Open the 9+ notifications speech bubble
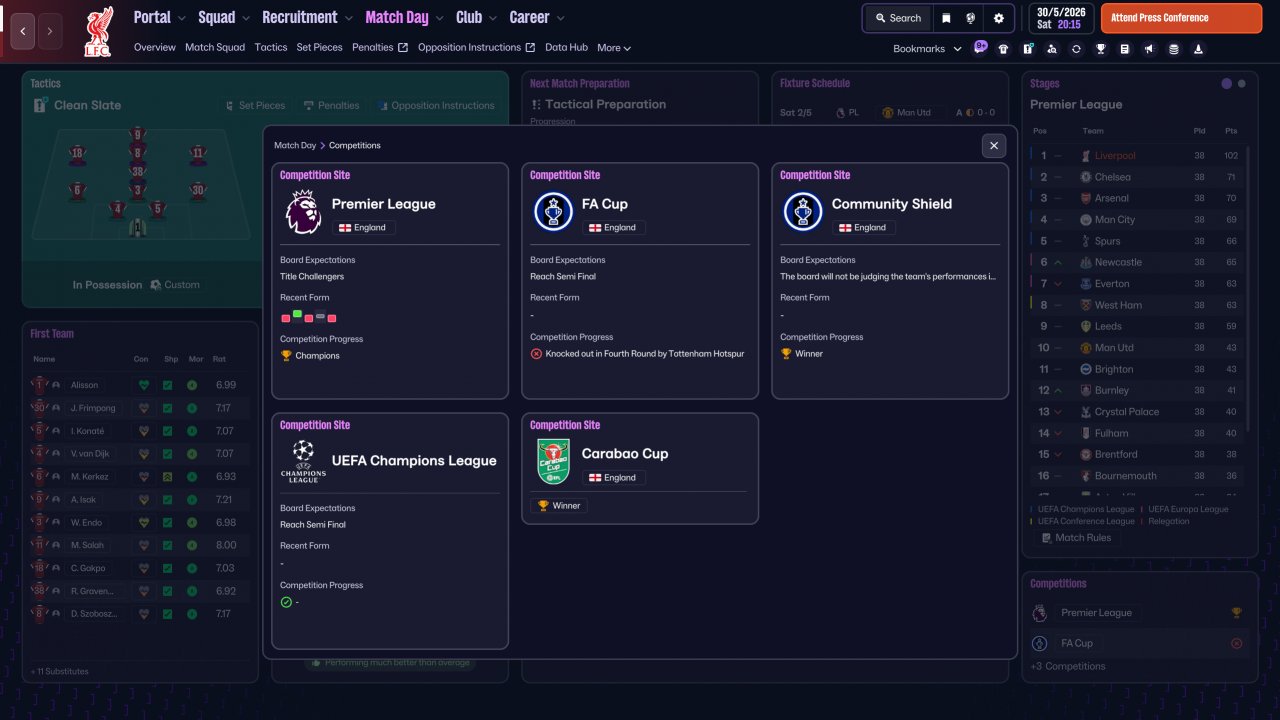 pyautogui.click(x=980, y=47)
